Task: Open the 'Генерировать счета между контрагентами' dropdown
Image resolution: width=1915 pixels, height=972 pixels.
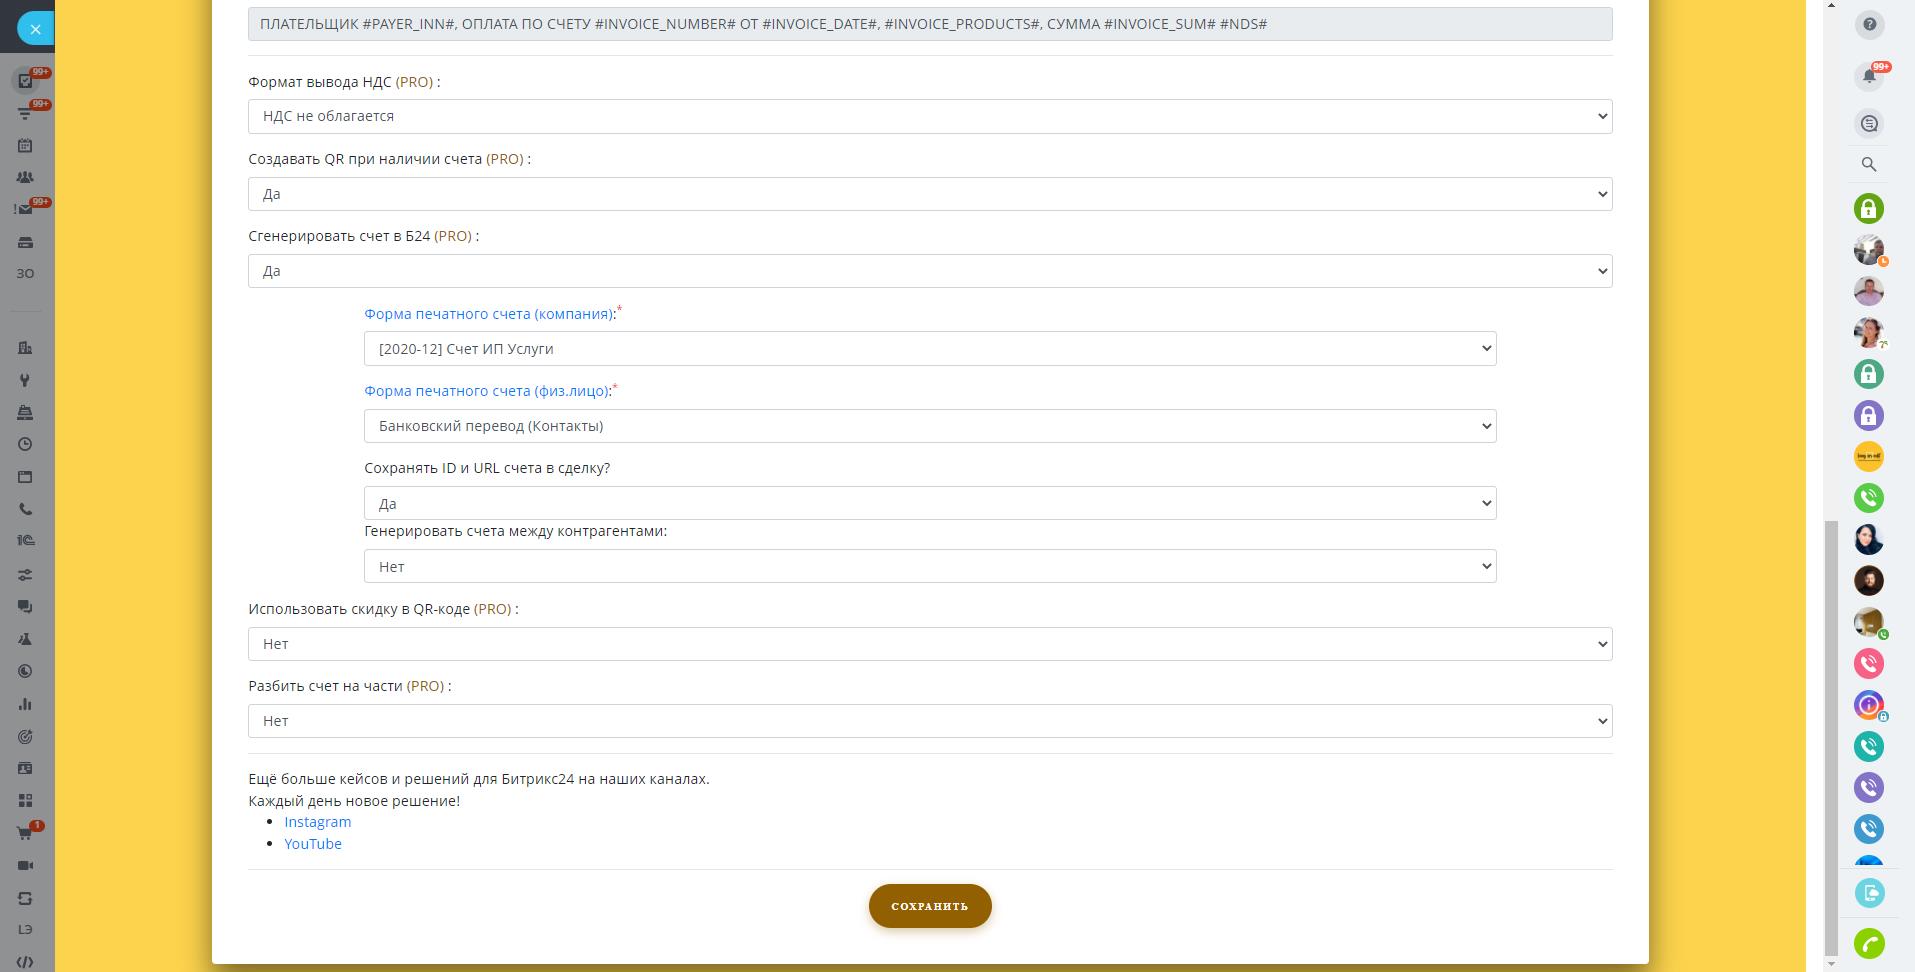Action: point(930,566)
